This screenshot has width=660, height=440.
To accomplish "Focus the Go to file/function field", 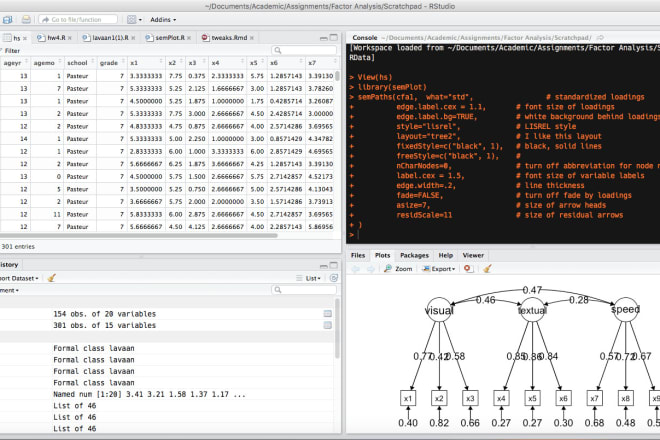I will [77, 19].
